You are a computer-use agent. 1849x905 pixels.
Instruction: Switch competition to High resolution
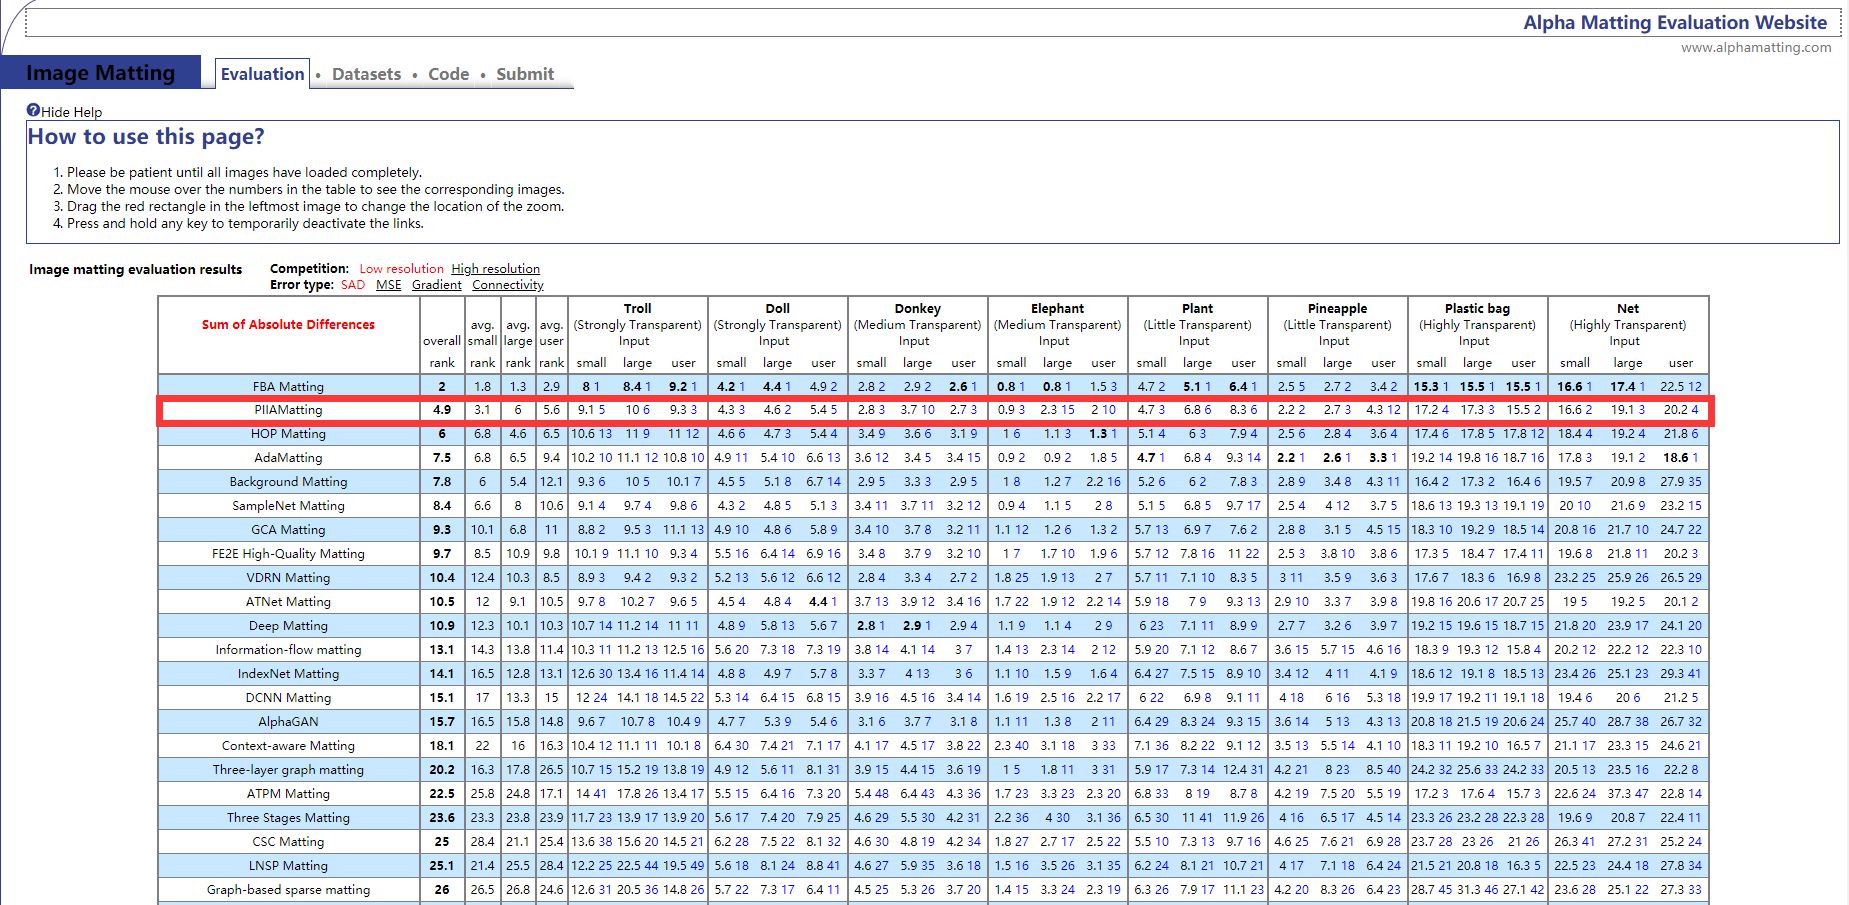tap(495, 269)
